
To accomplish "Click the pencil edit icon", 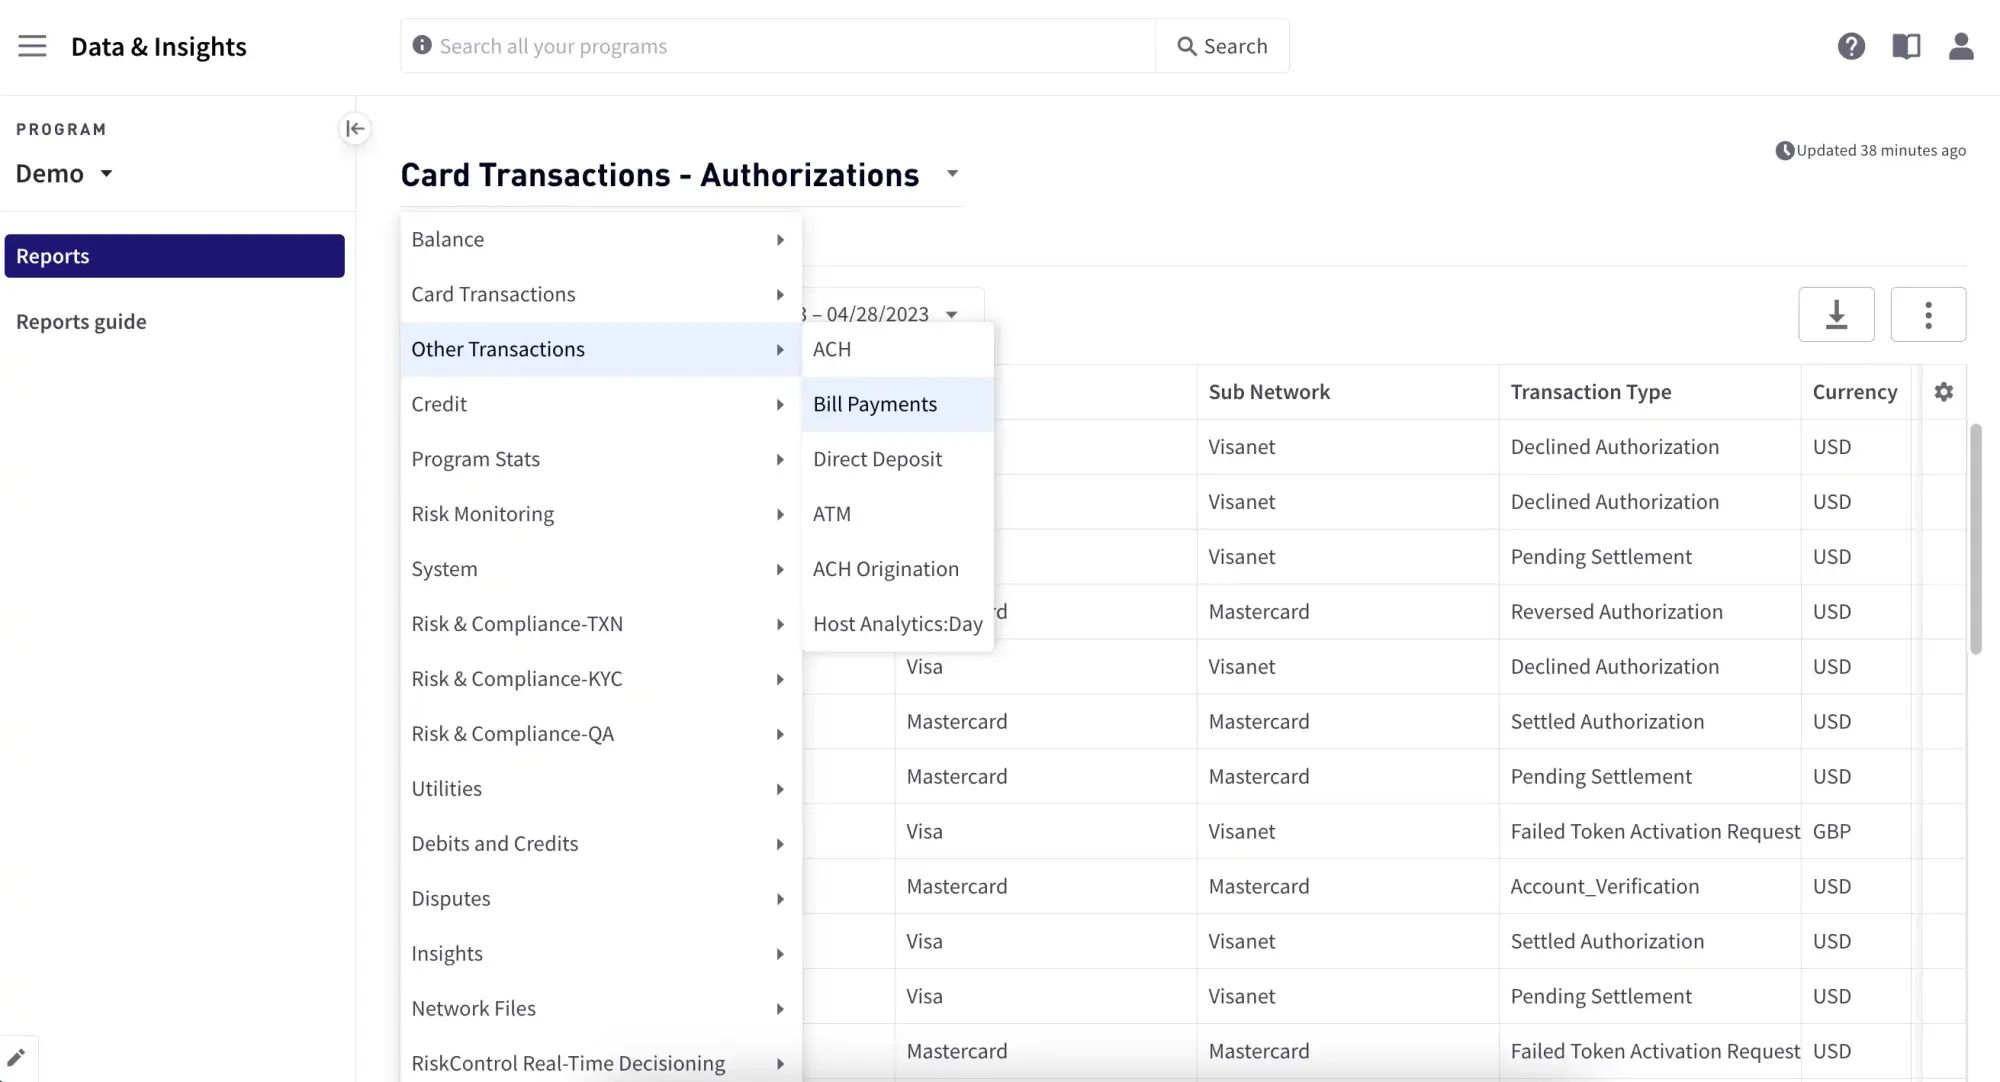I will [16, 1058].
